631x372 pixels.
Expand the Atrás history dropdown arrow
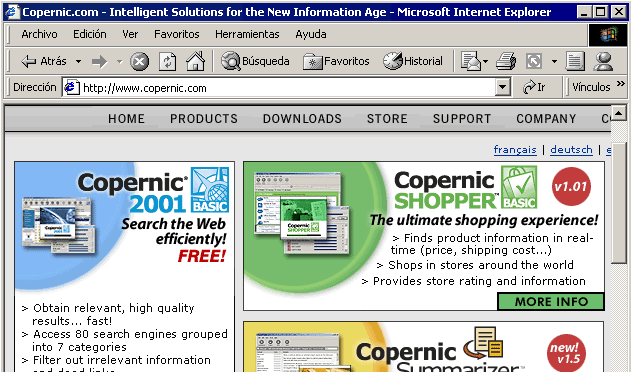pyautogui.click(x=78, y=62)
